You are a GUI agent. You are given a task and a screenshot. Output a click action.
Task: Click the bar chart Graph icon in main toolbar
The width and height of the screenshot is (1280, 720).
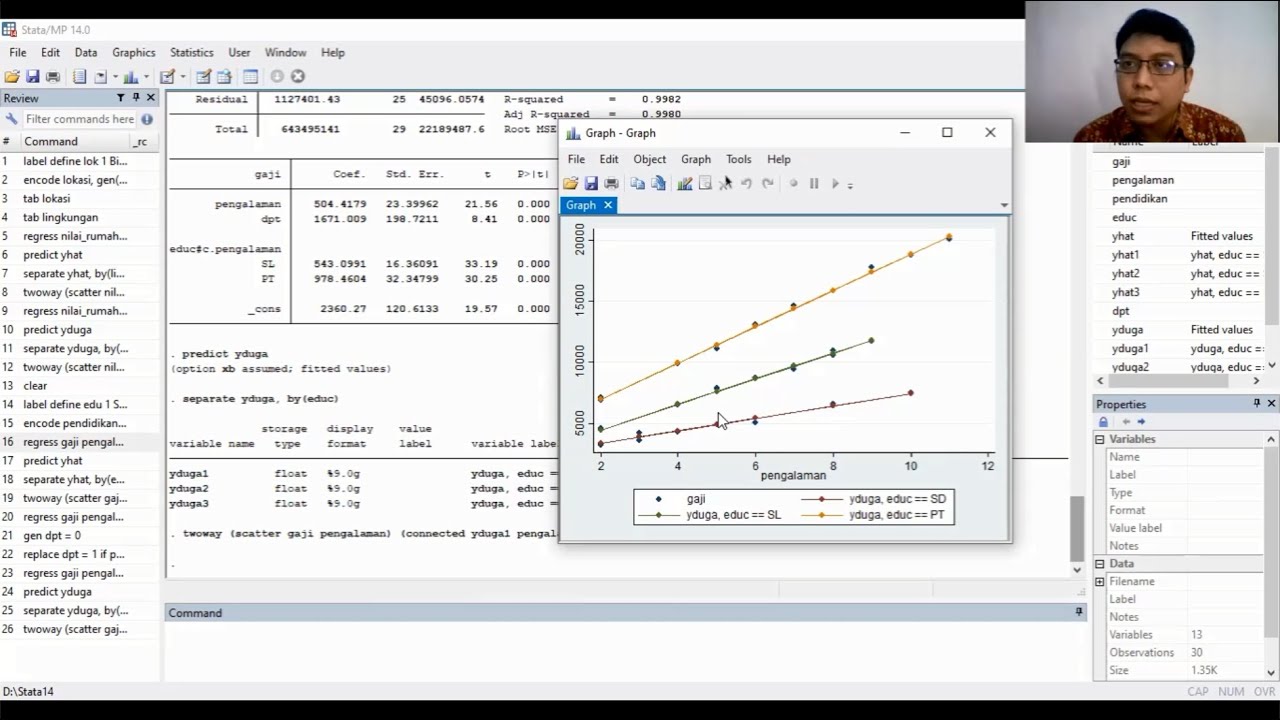pos(131,77)
